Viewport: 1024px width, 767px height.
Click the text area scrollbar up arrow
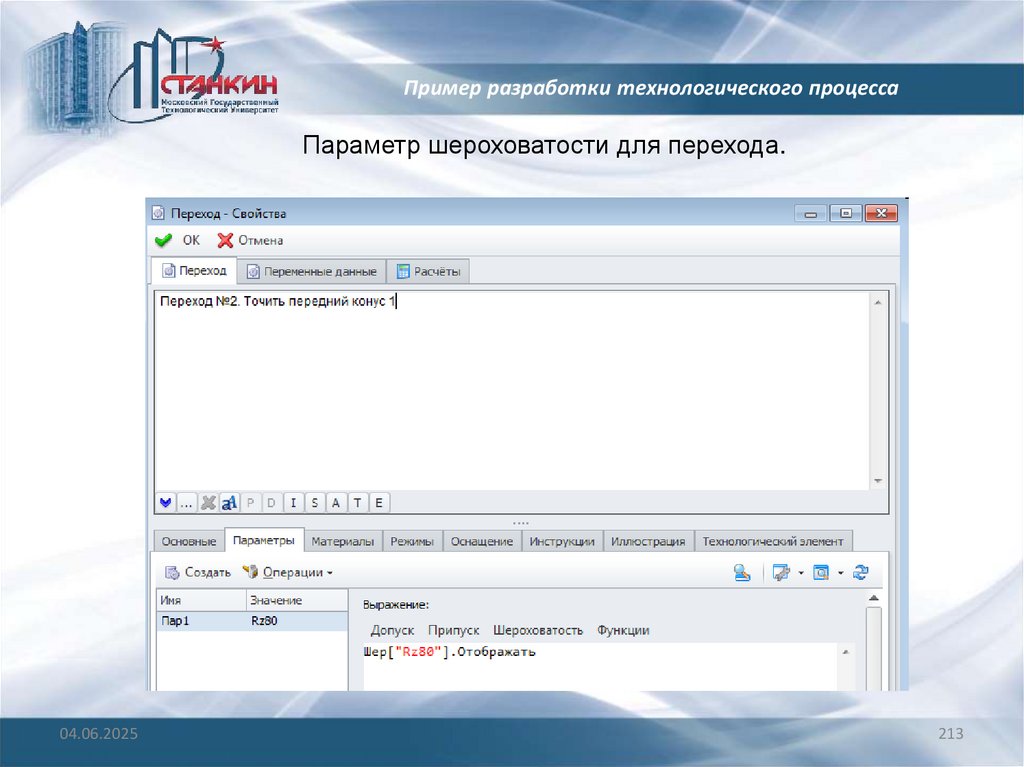click(878, 302)
